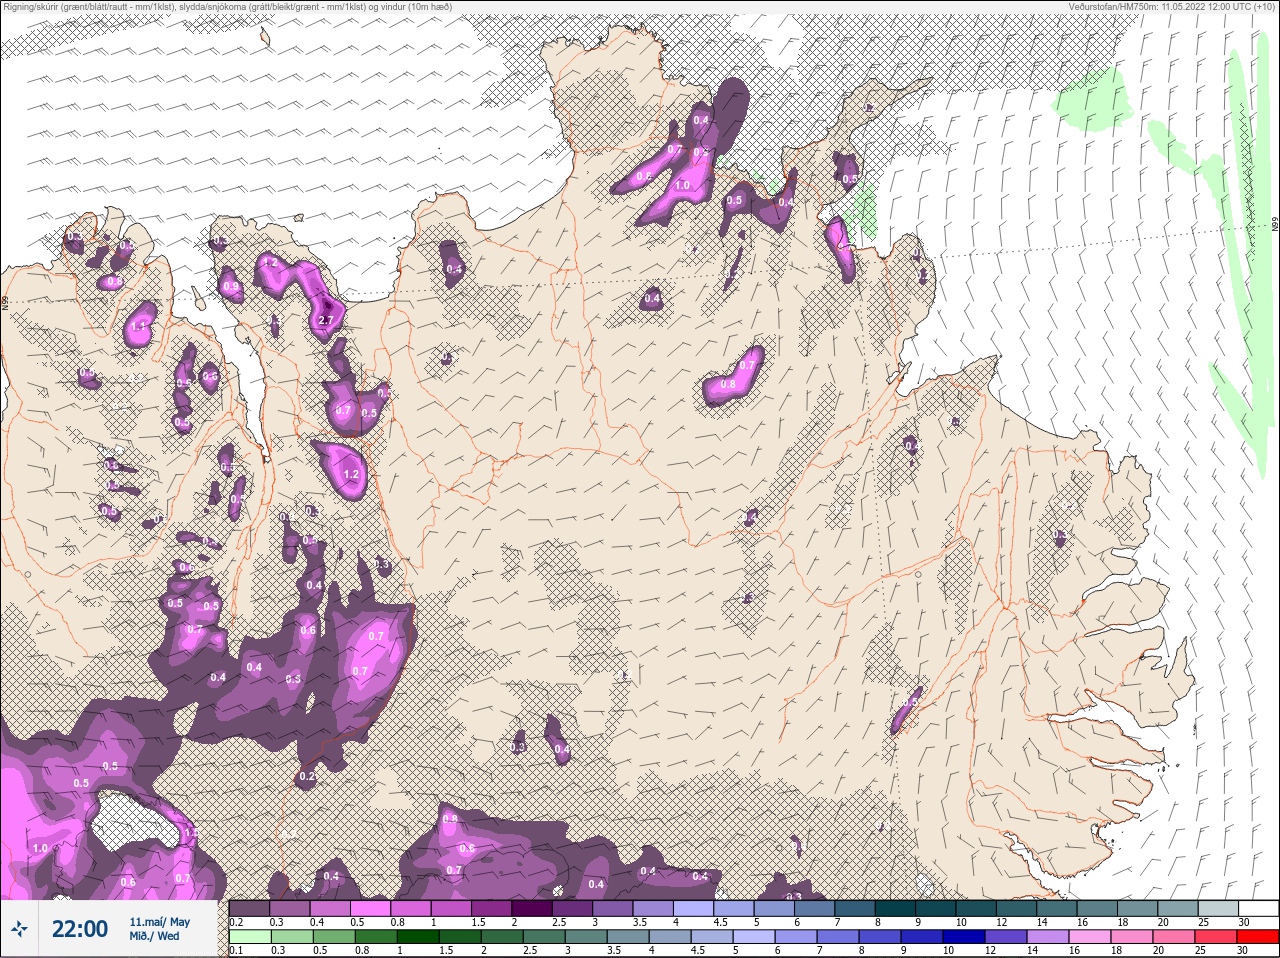Click the 2.7 precipitation value on the map
Image resolution: width=1280 pixels, height=958 pixels.
[325, 321]
